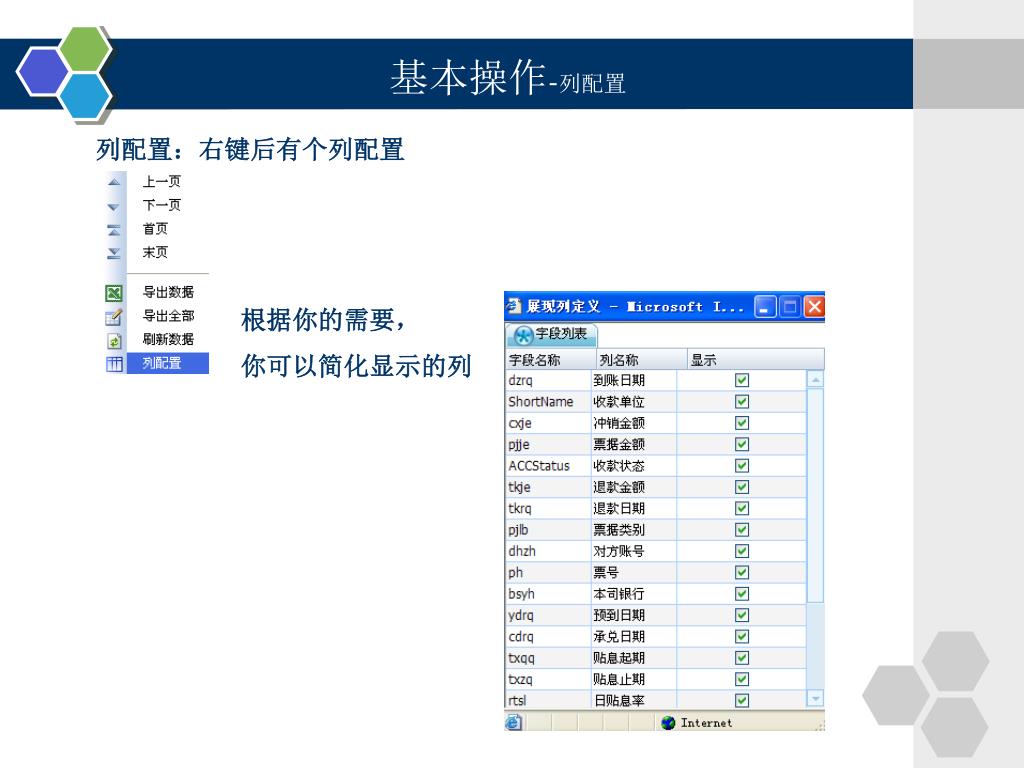Minimize the 展现列定义 dialog window
1024x768 pixels.
(765, 306)
